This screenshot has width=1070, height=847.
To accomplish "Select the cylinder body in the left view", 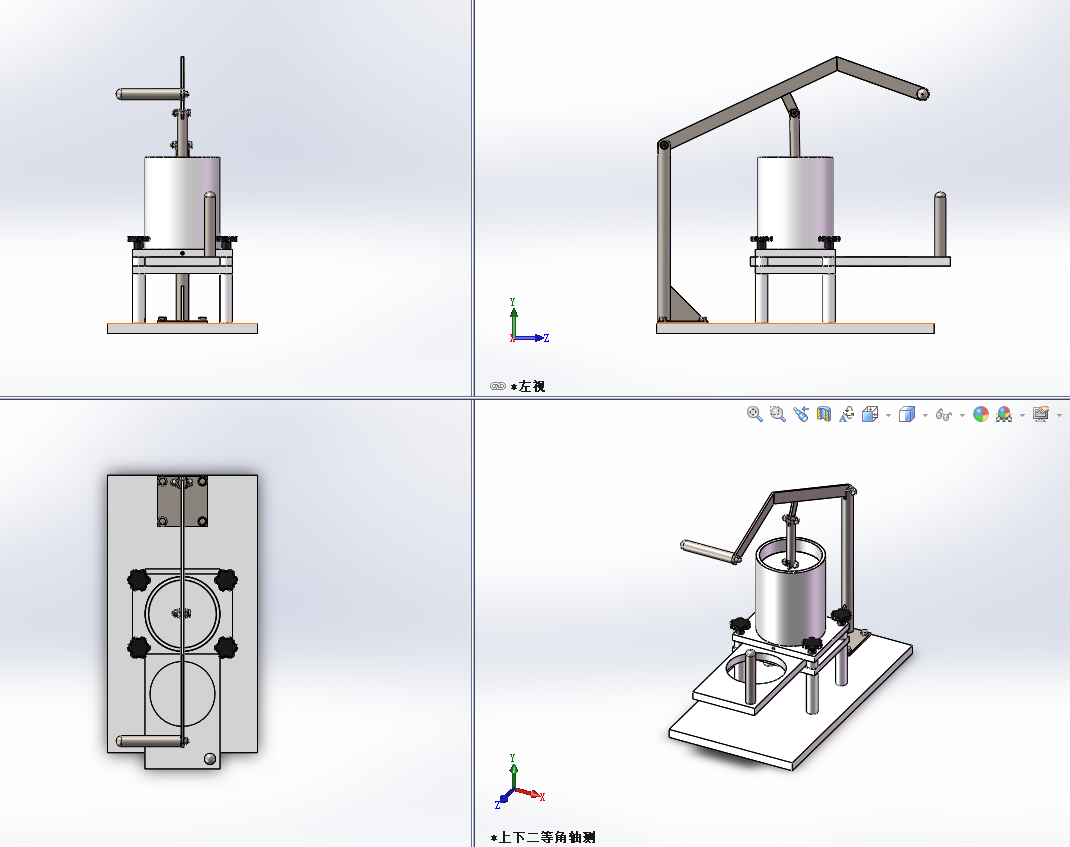I will 795,201.
